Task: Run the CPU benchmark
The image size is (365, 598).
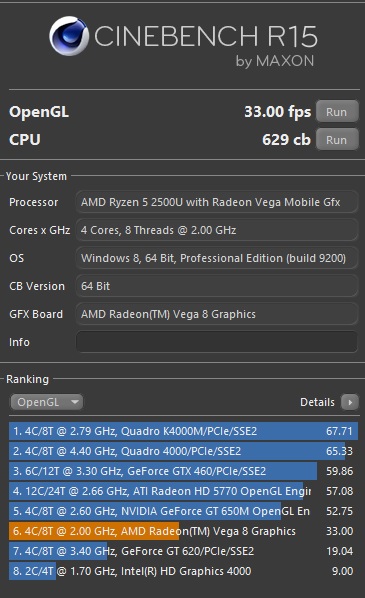Action: tap(337, 140)
